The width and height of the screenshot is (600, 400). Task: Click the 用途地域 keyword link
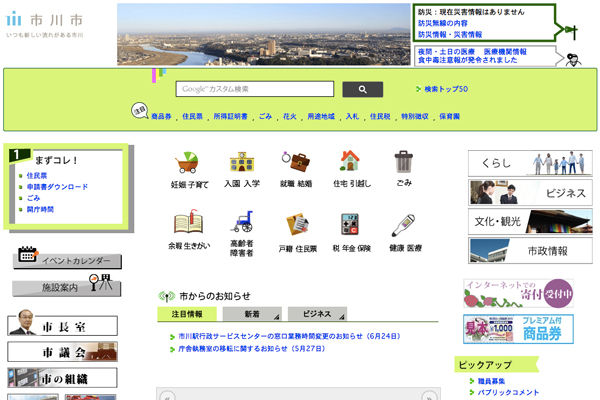[321, 116]
